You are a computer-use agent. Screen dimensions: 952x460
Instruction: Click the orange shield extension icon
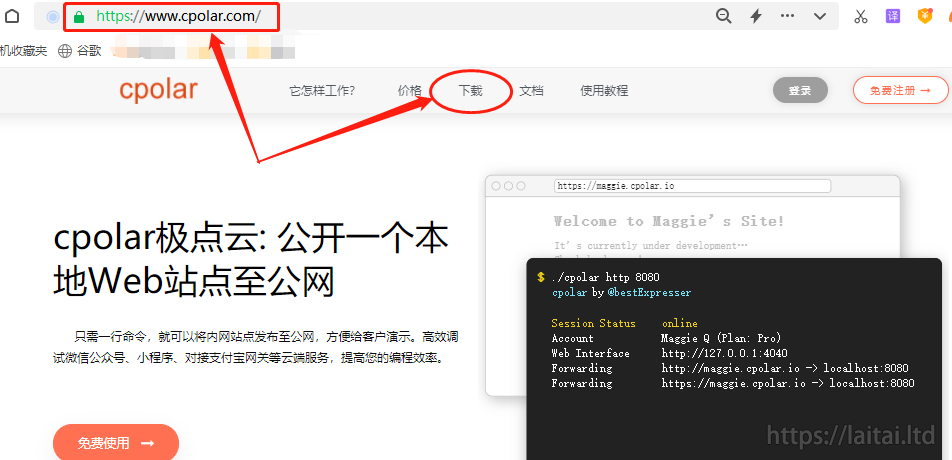tap(926, 16)
